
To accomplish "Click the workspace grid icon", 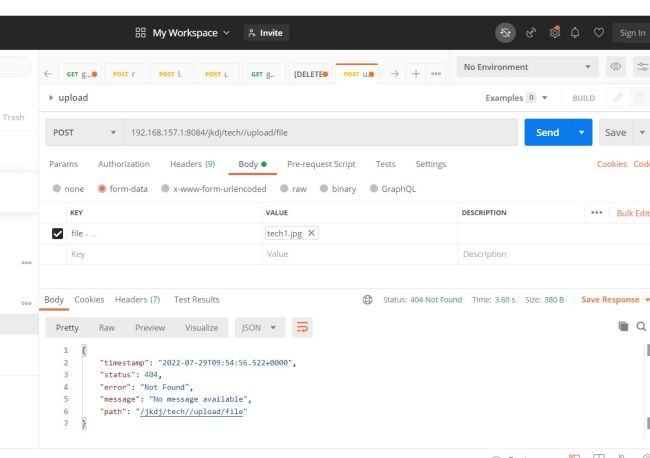I will tap(141, 33).
